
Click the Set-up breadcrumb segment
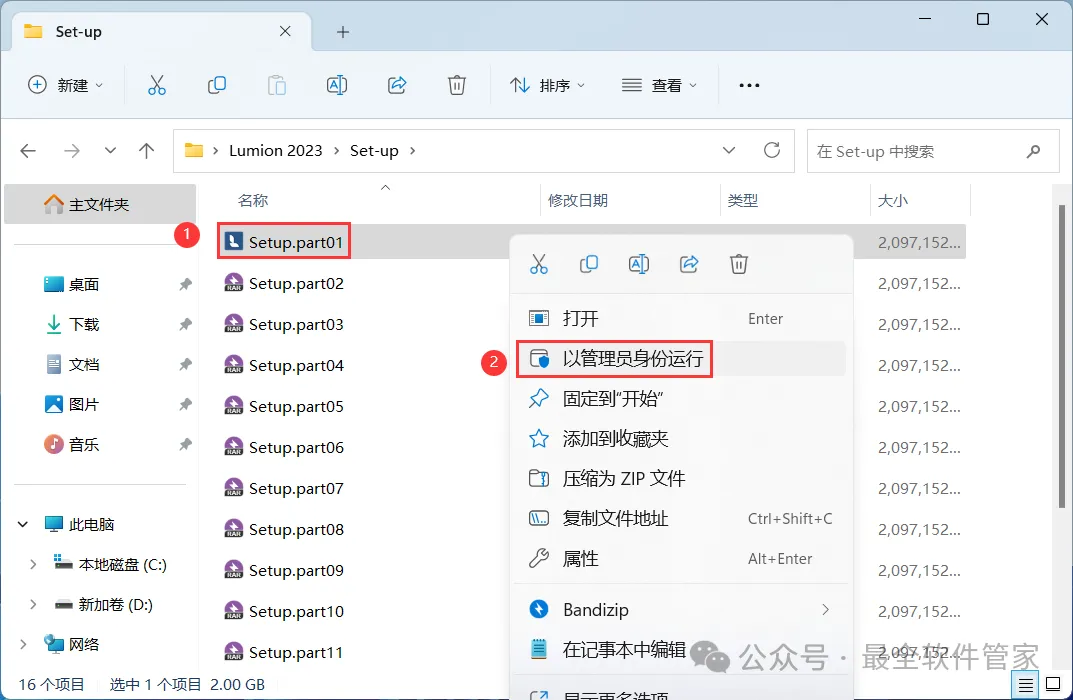pos(374,151)
